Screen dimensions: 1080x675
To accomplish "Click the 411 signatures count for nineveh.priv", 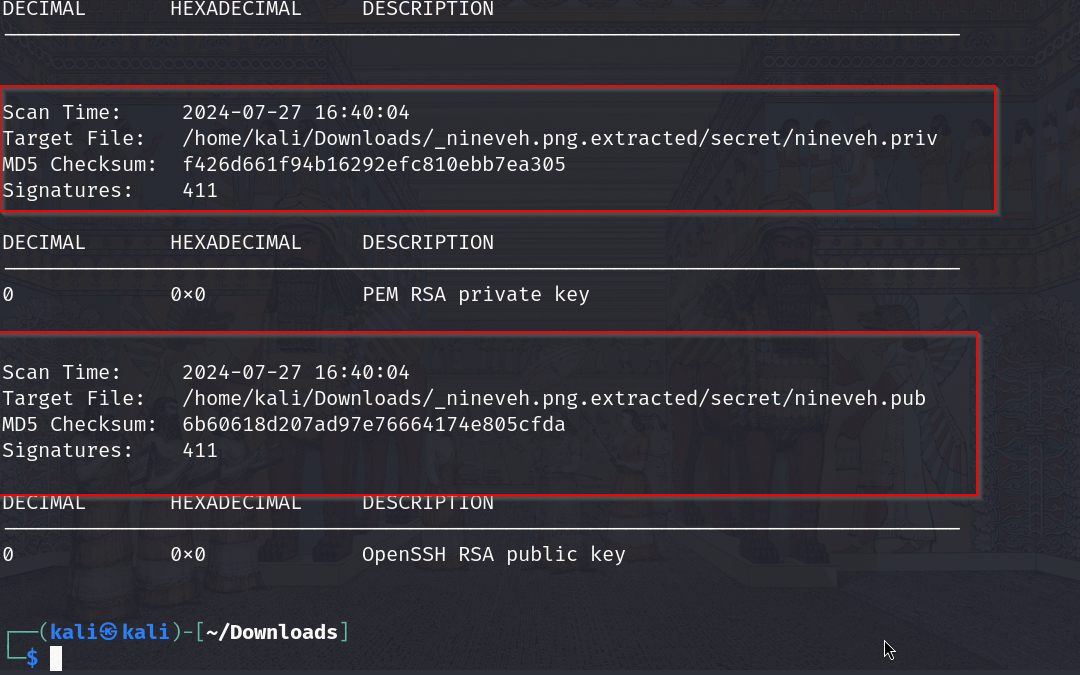I will (x=200, y=190).
